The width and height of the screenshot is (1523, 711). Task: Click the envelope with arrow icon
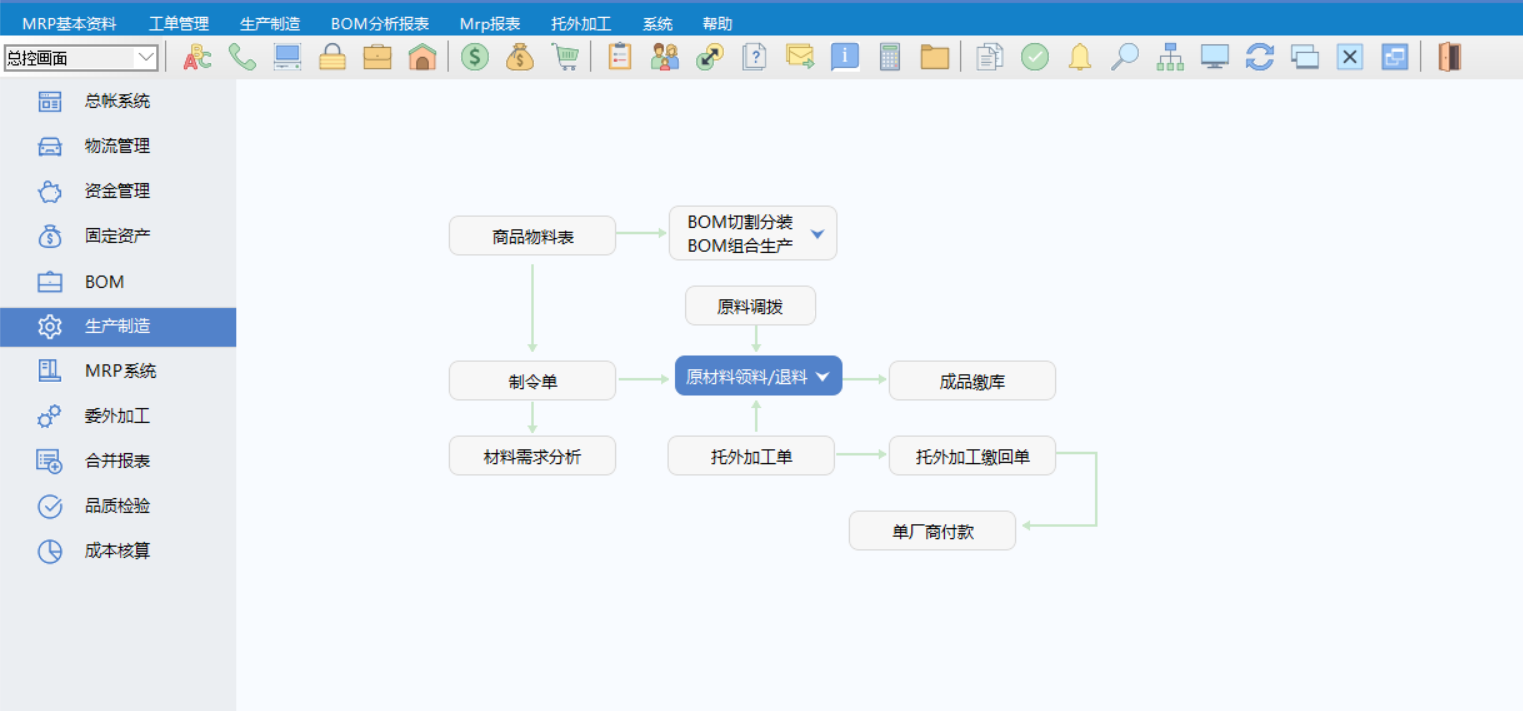800,57
